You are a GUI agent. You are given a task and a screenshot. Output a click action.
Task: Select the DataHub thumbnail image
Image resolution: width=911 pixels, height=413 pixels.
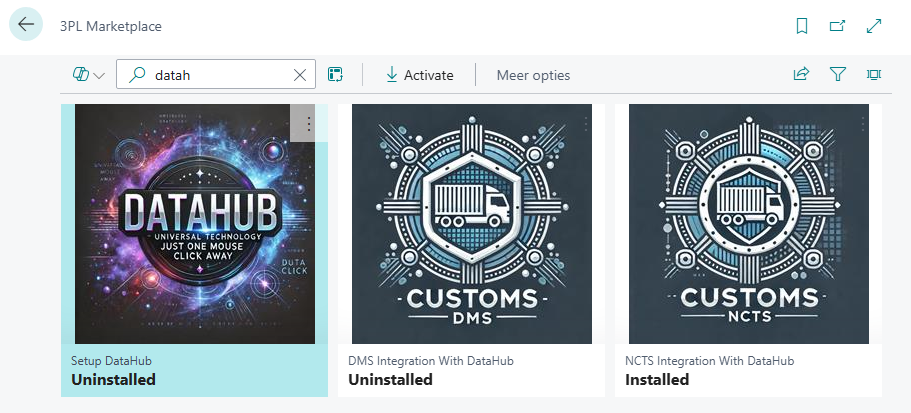(x=195, y=224)
